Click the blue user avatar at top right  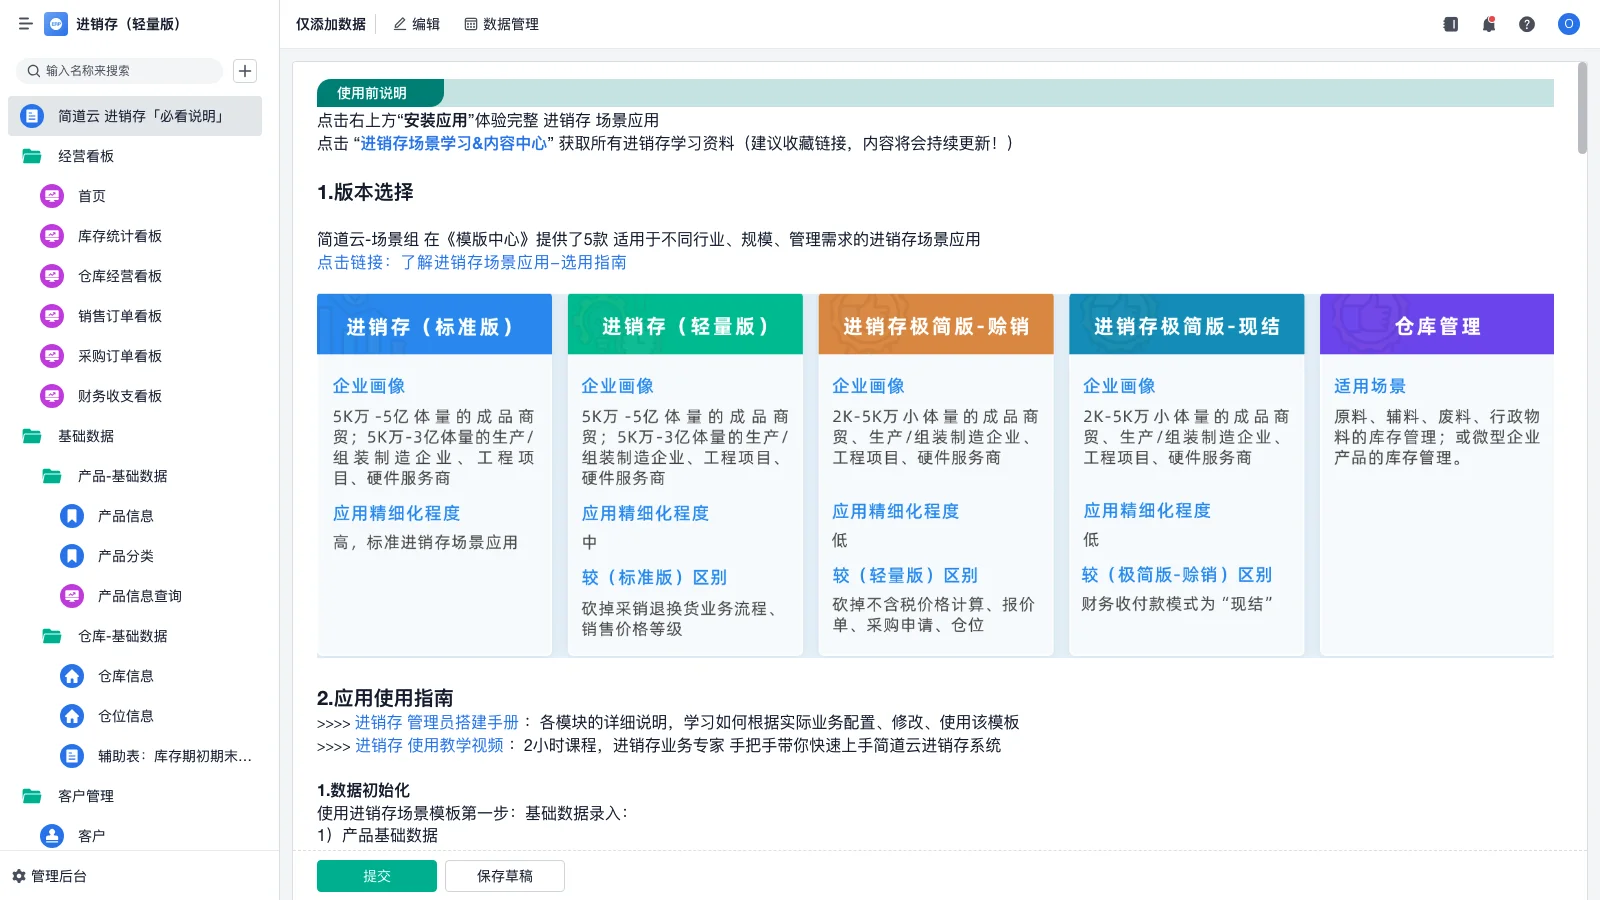(1567, 24)
